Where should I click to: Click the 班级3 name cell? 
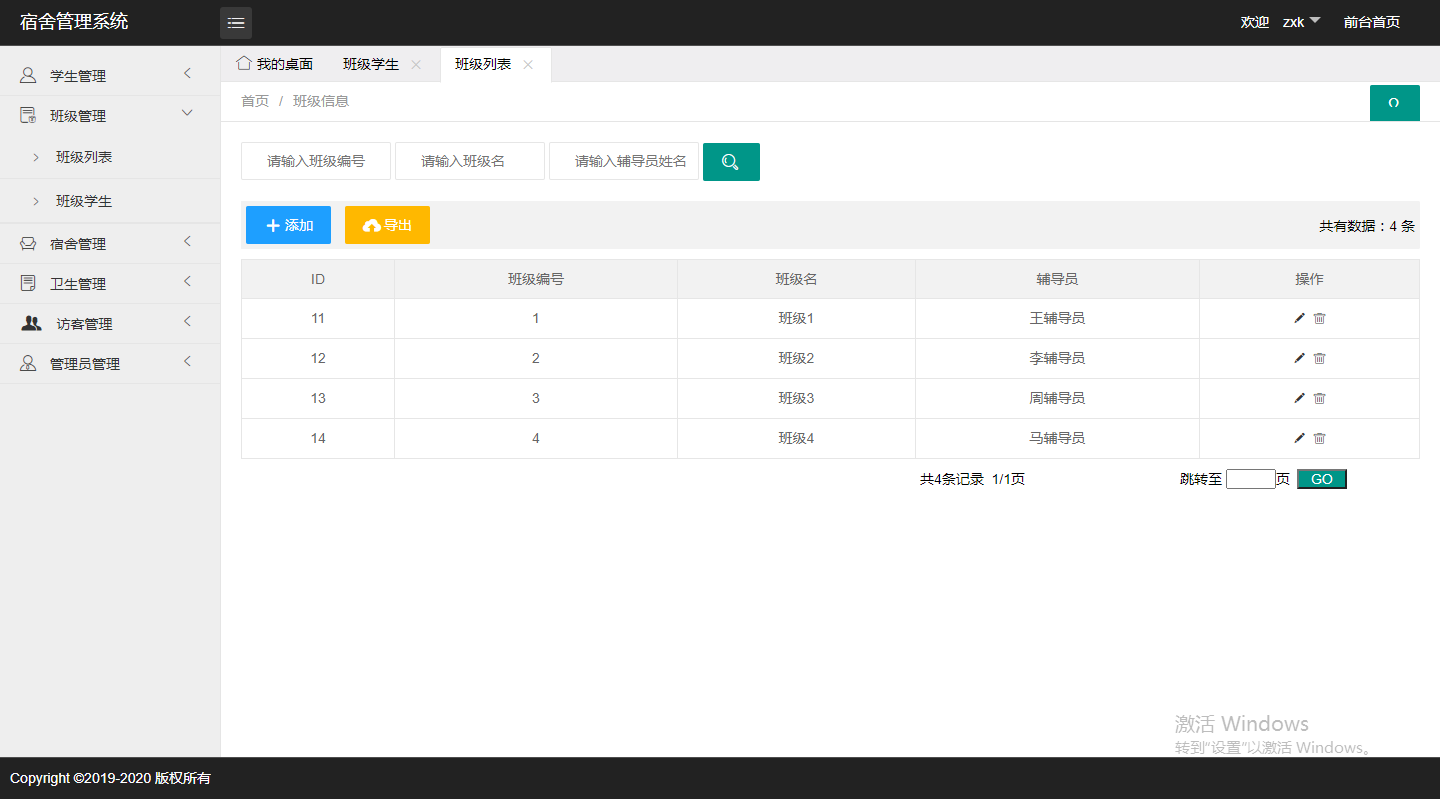[x=796, y=398]
